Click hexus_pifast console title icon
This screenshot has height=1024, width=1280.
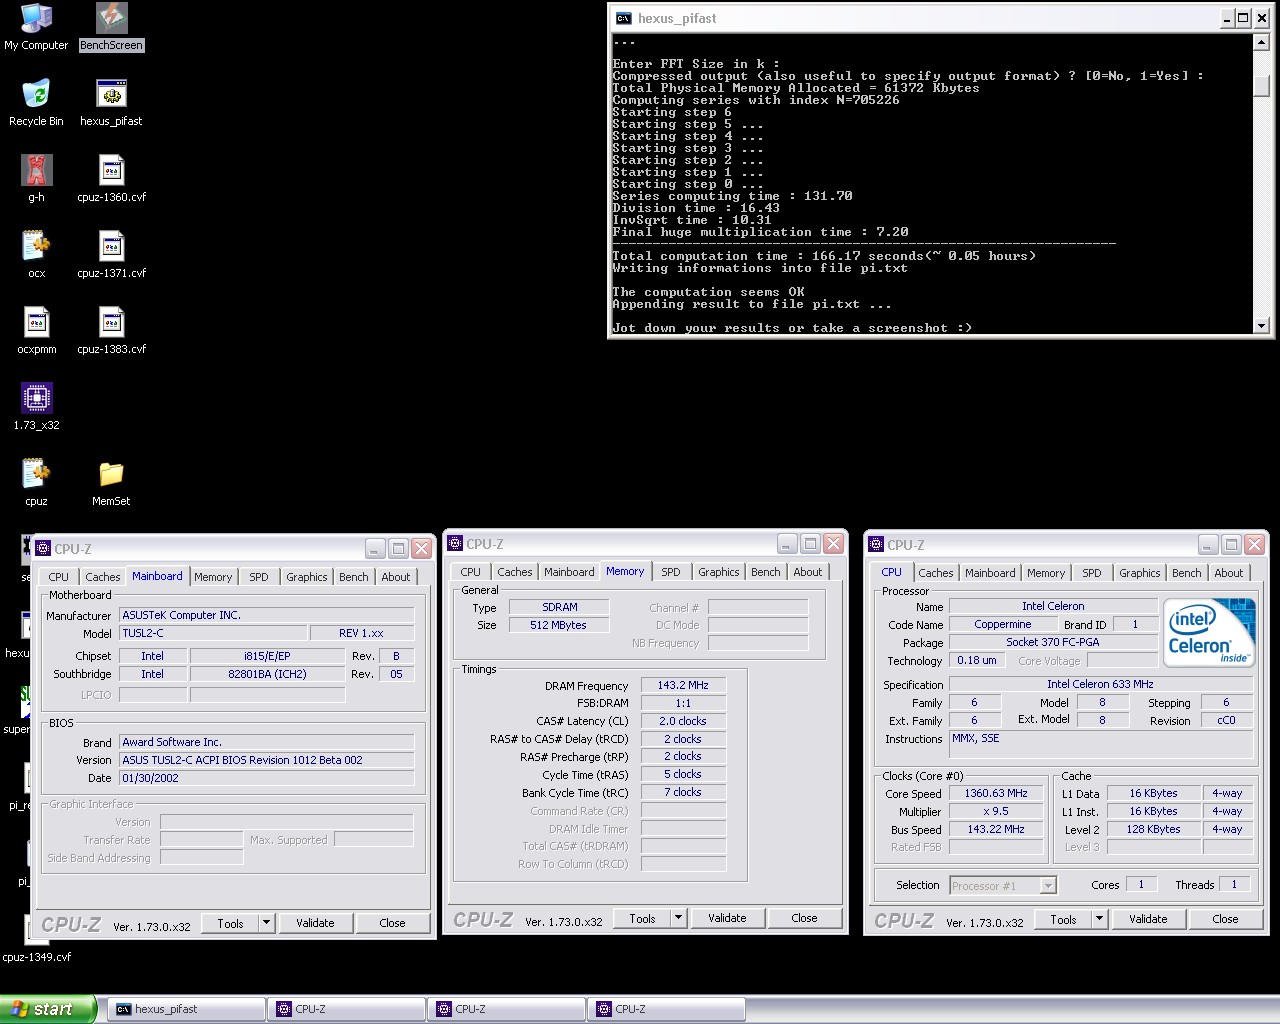(623, 18)
